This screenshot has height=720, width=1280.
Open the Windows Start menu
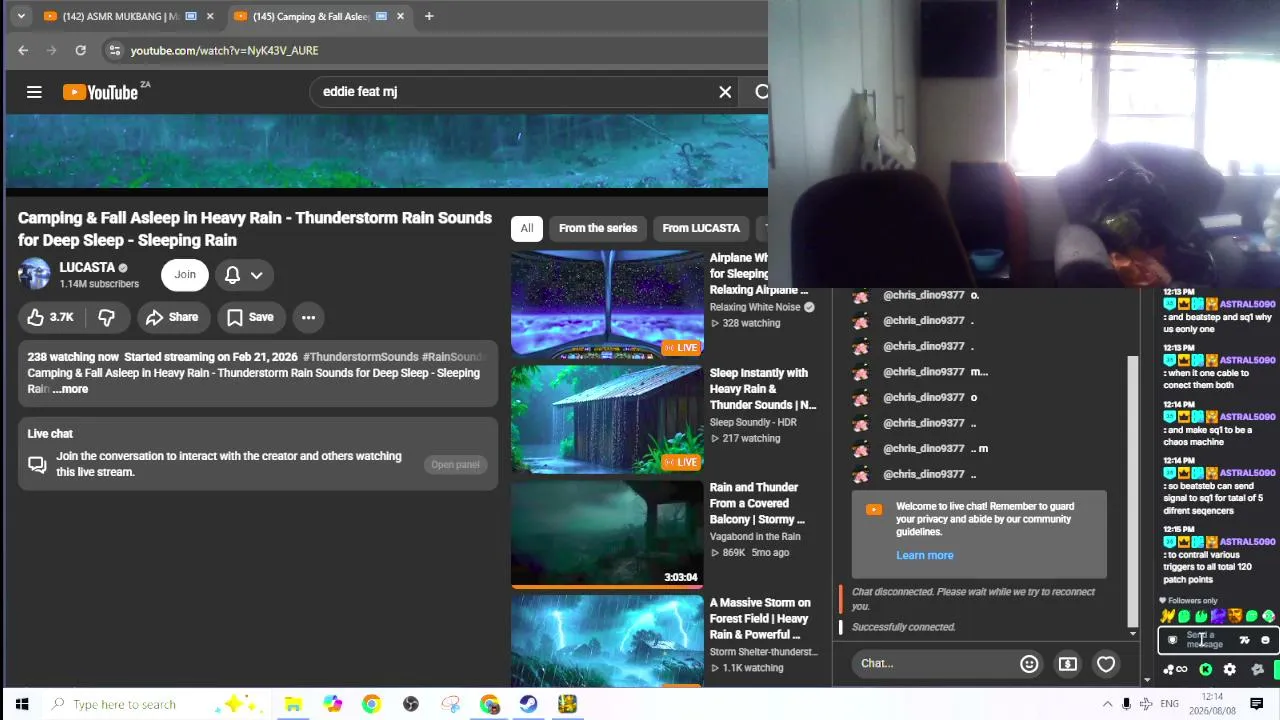(22, 704)
